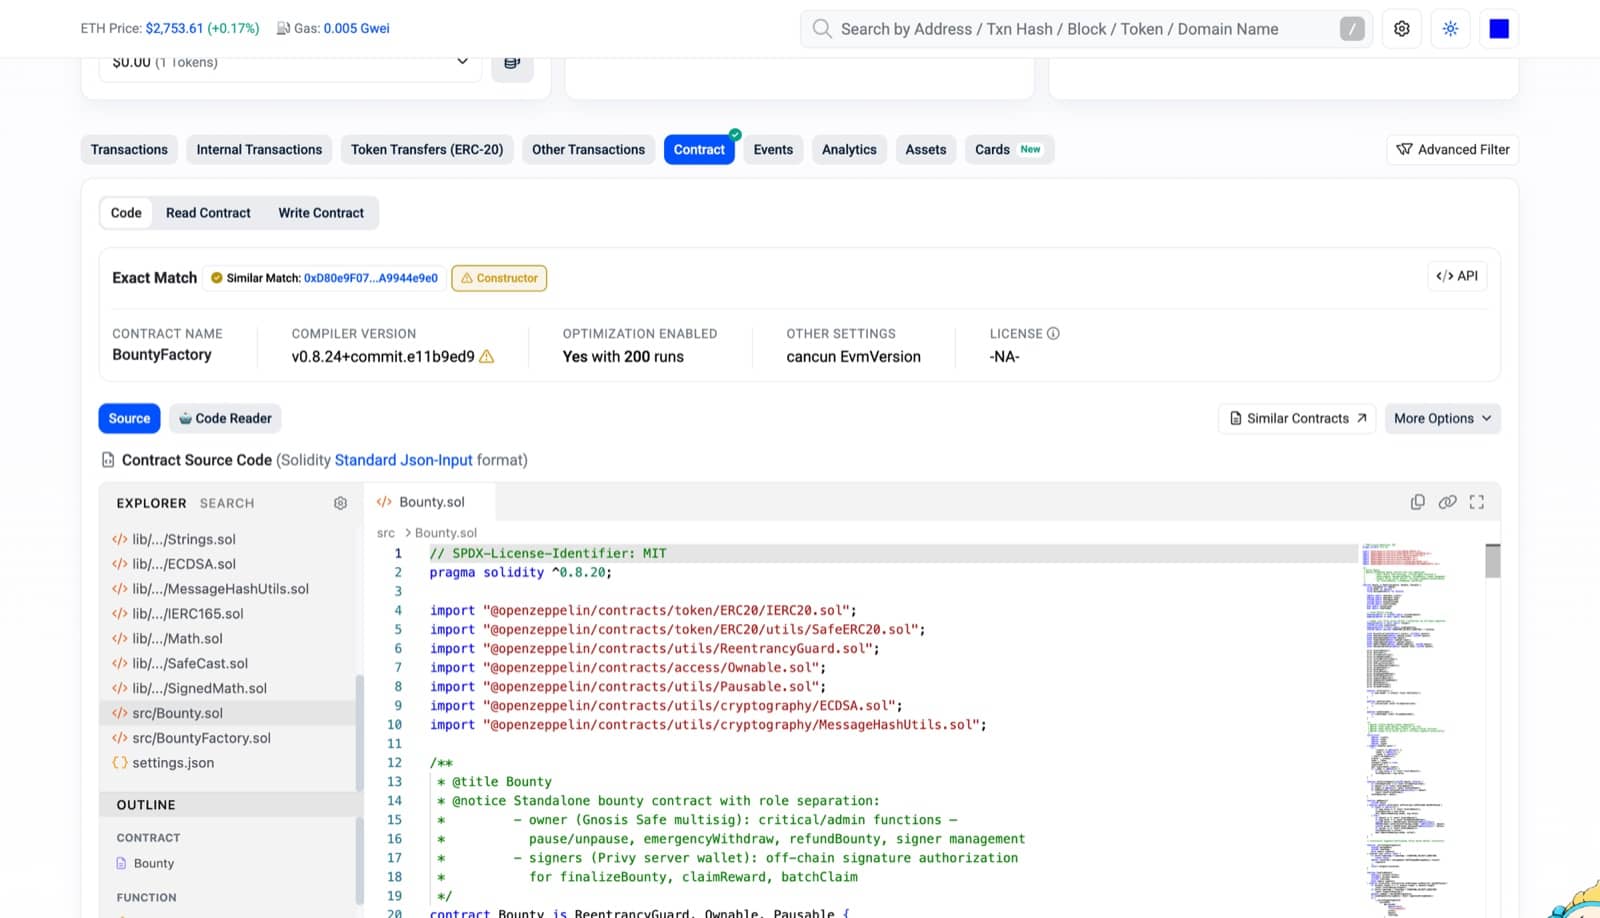
Task: Copy permalink with link icon
Action: click(1447, 502)
